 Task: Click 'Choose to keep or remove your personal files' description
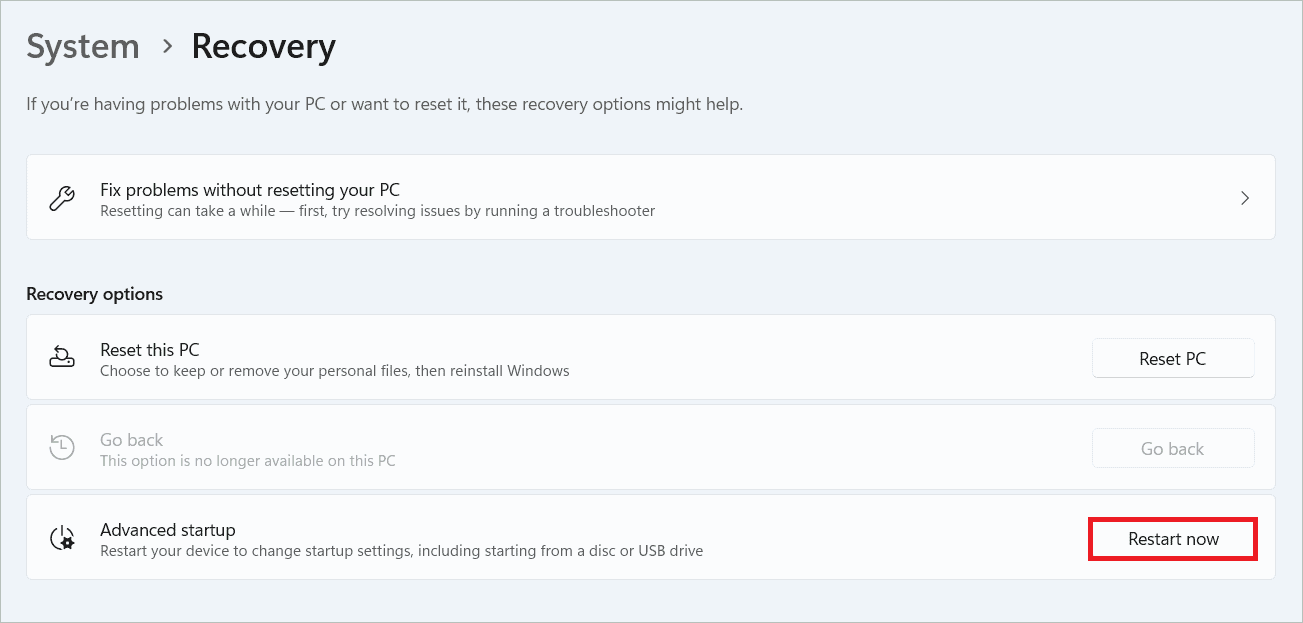[335, 371]
